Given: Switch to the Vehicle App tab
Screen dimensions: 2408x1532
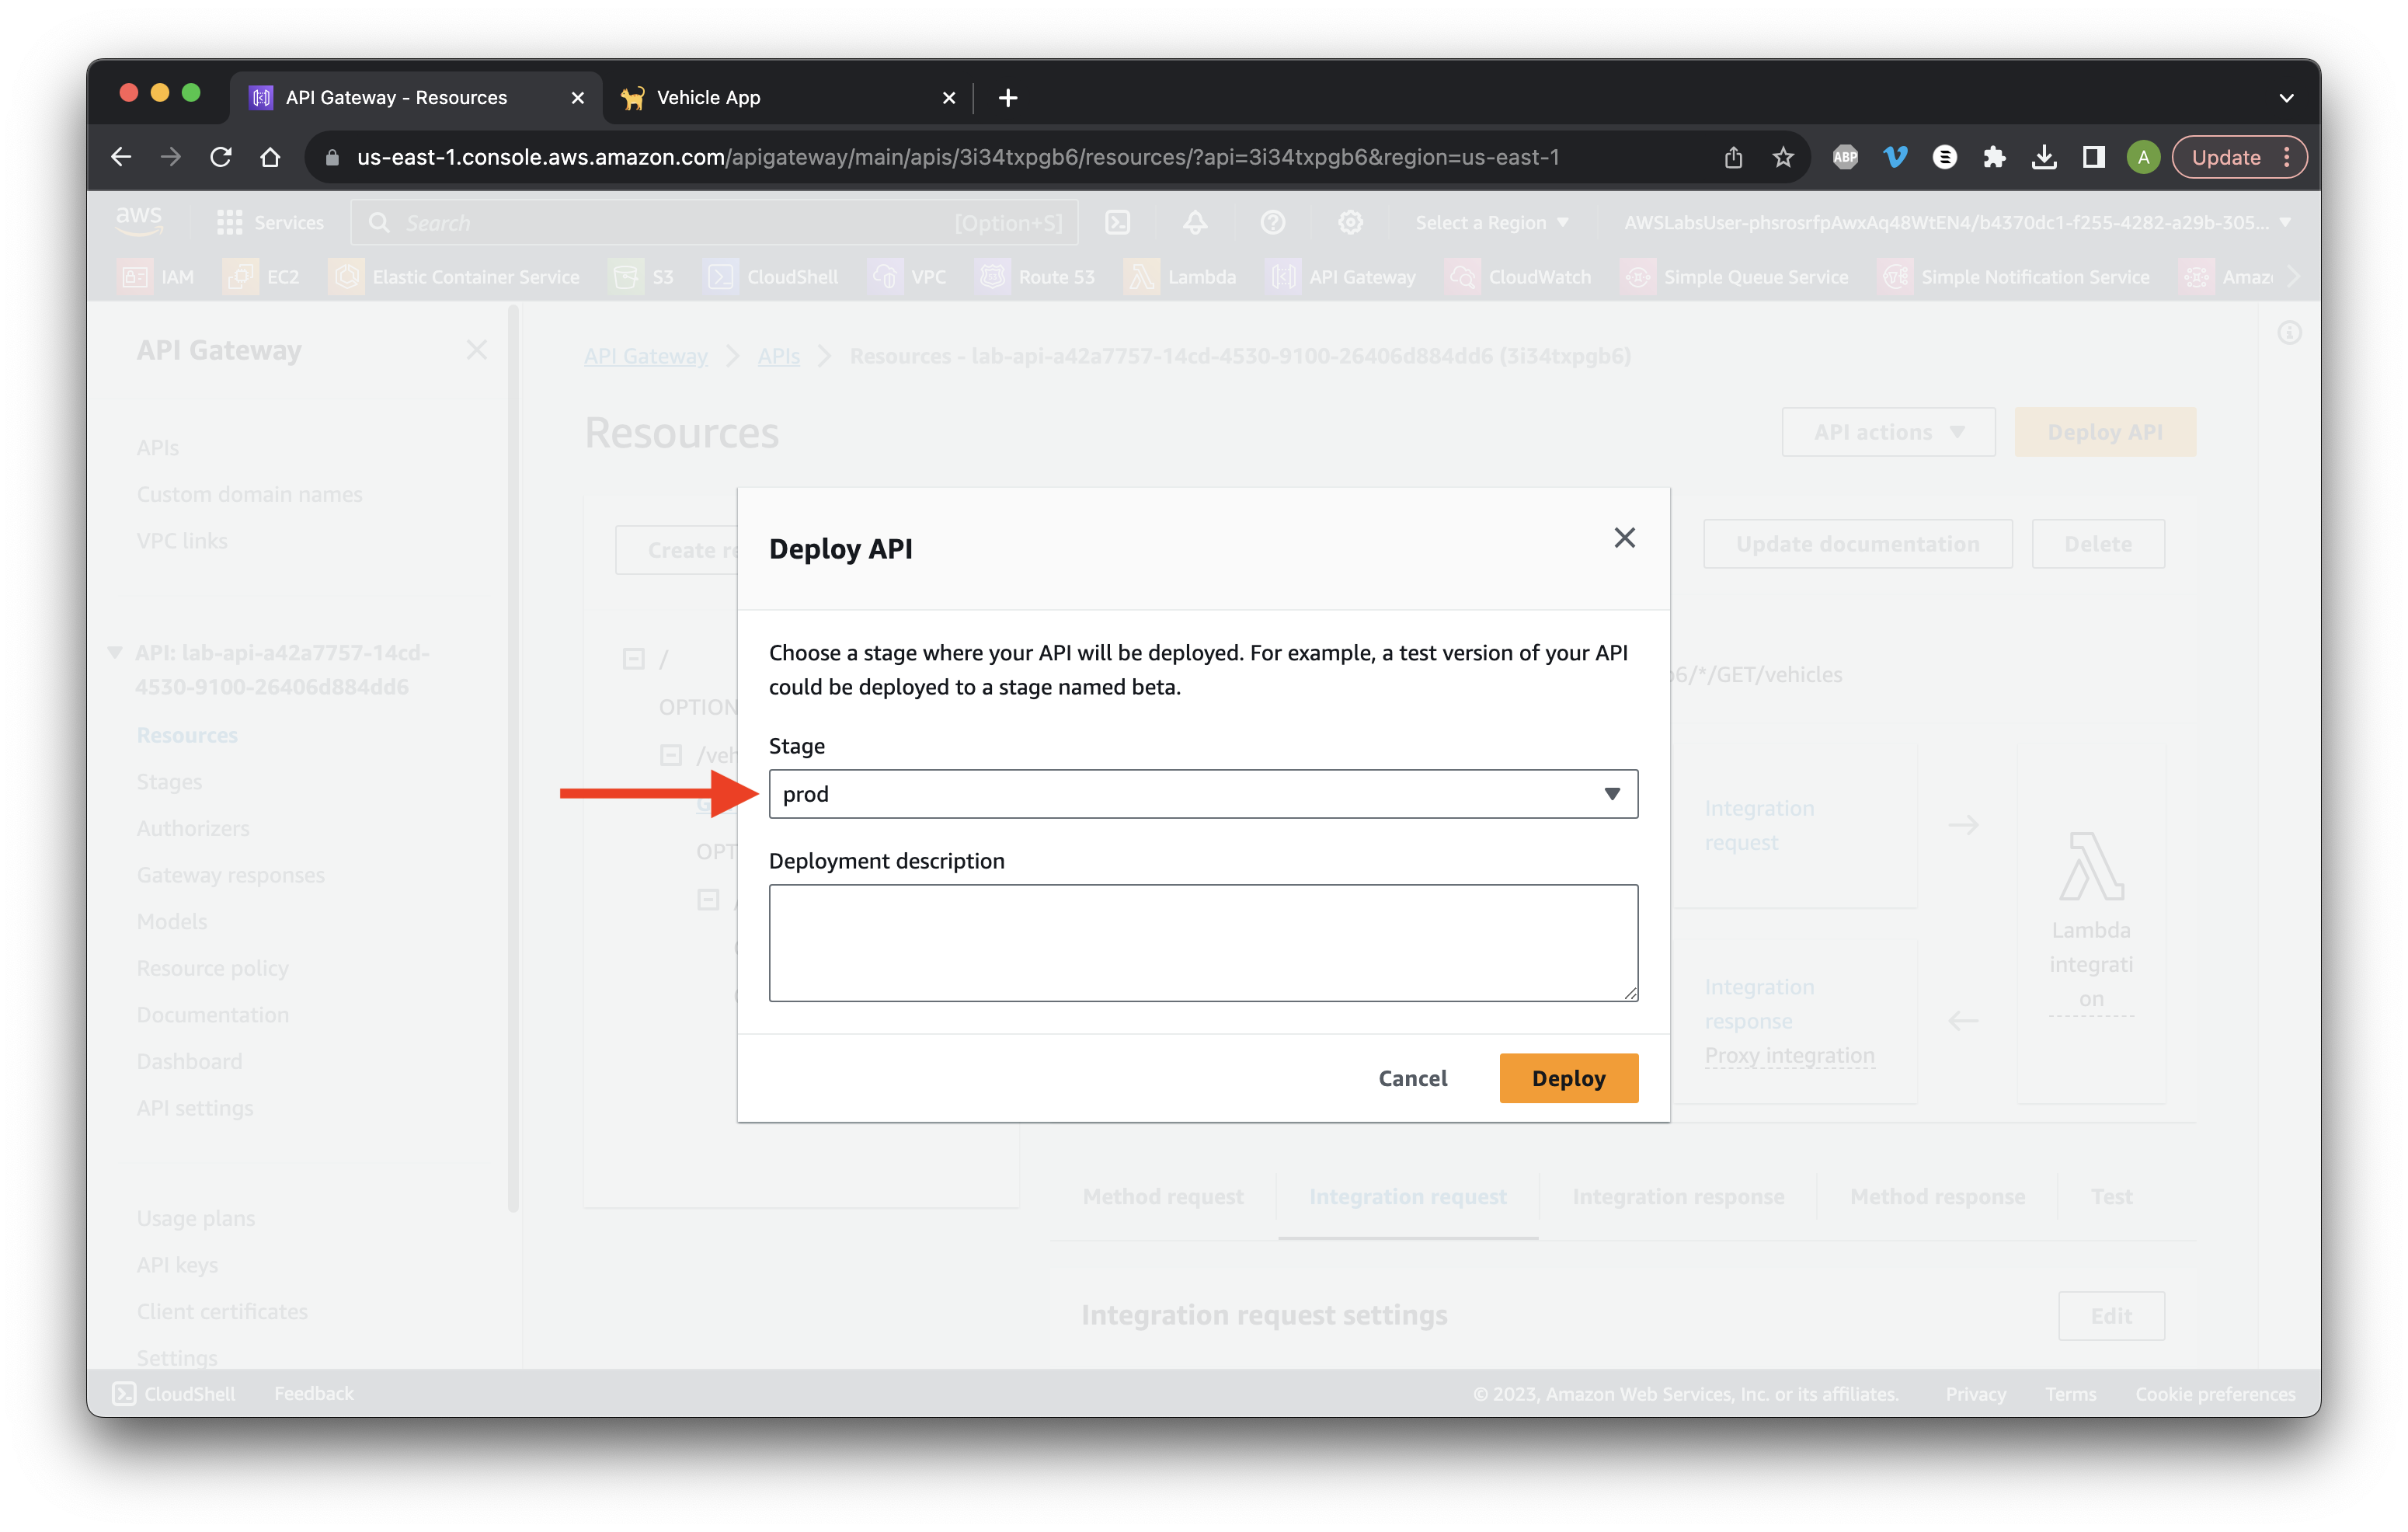Looking at the screenshot, I should coord(788,97).
